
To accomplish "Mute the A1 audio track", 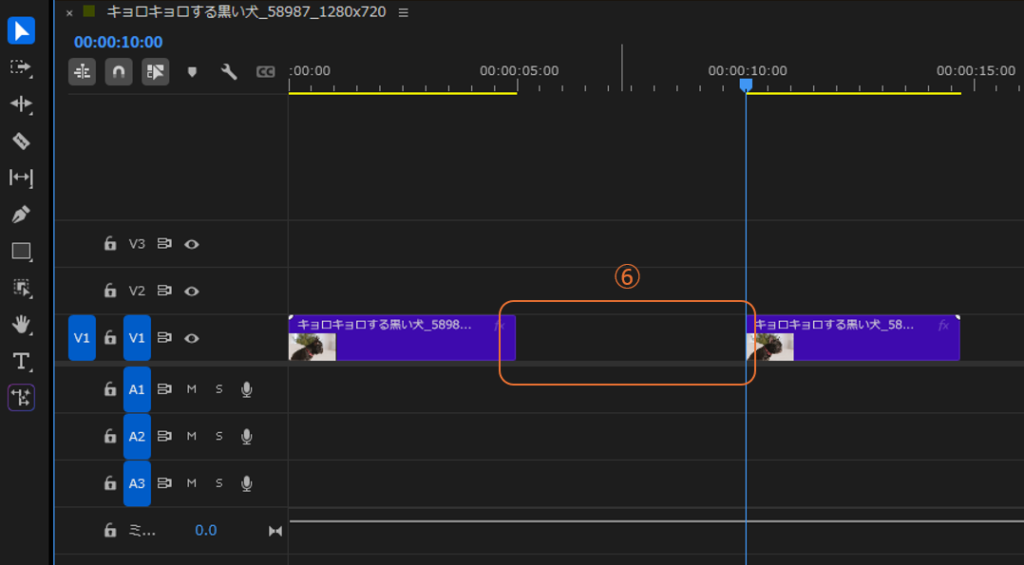I will point(192,389).
